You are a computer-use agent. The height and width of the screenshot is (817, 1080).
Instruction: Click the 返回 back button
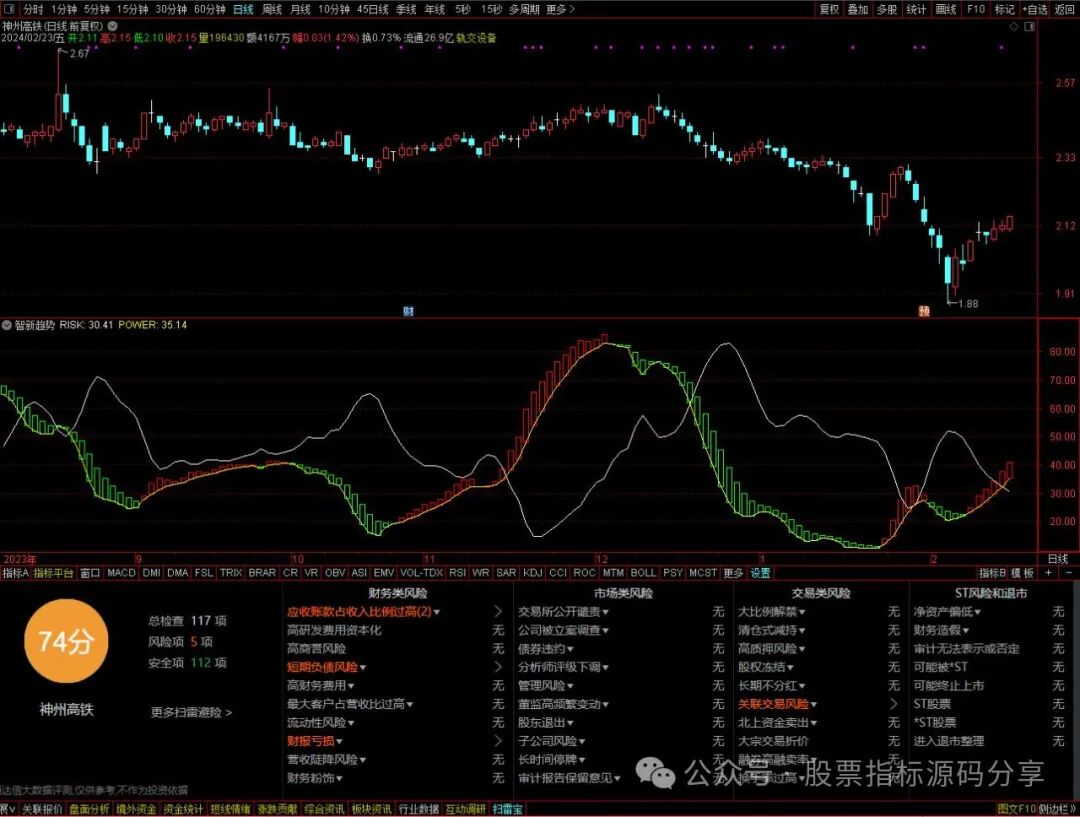1064,9
